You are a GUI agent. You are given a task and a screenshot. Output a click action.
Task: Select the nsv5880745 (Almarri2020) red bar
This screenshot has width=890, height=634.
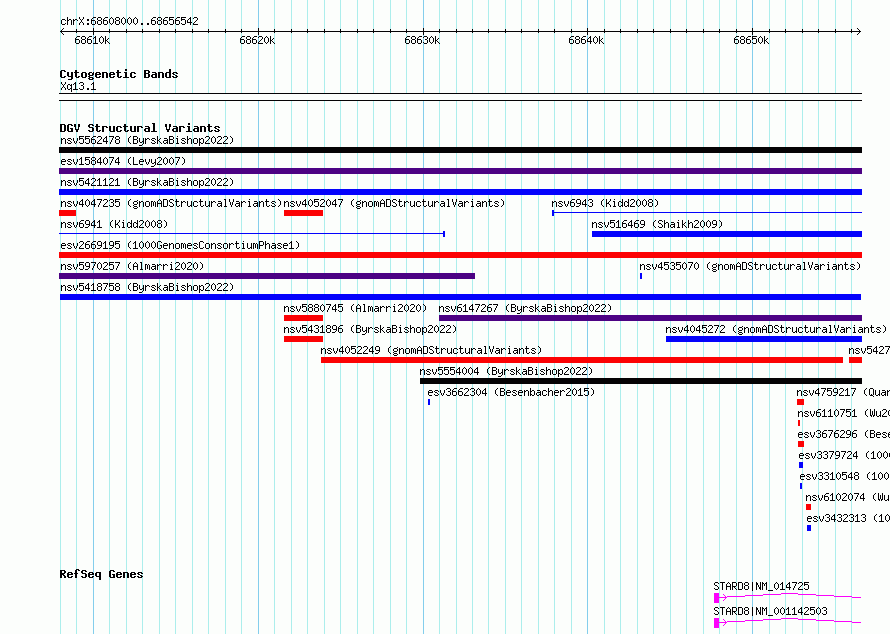point(303,318)
